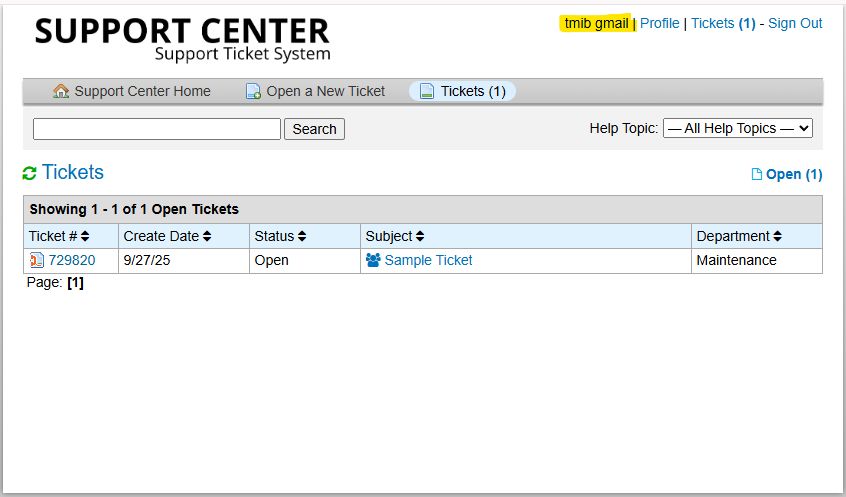
Task: Click the page icon next to Open (1)
Action: [x=757, y=174]
